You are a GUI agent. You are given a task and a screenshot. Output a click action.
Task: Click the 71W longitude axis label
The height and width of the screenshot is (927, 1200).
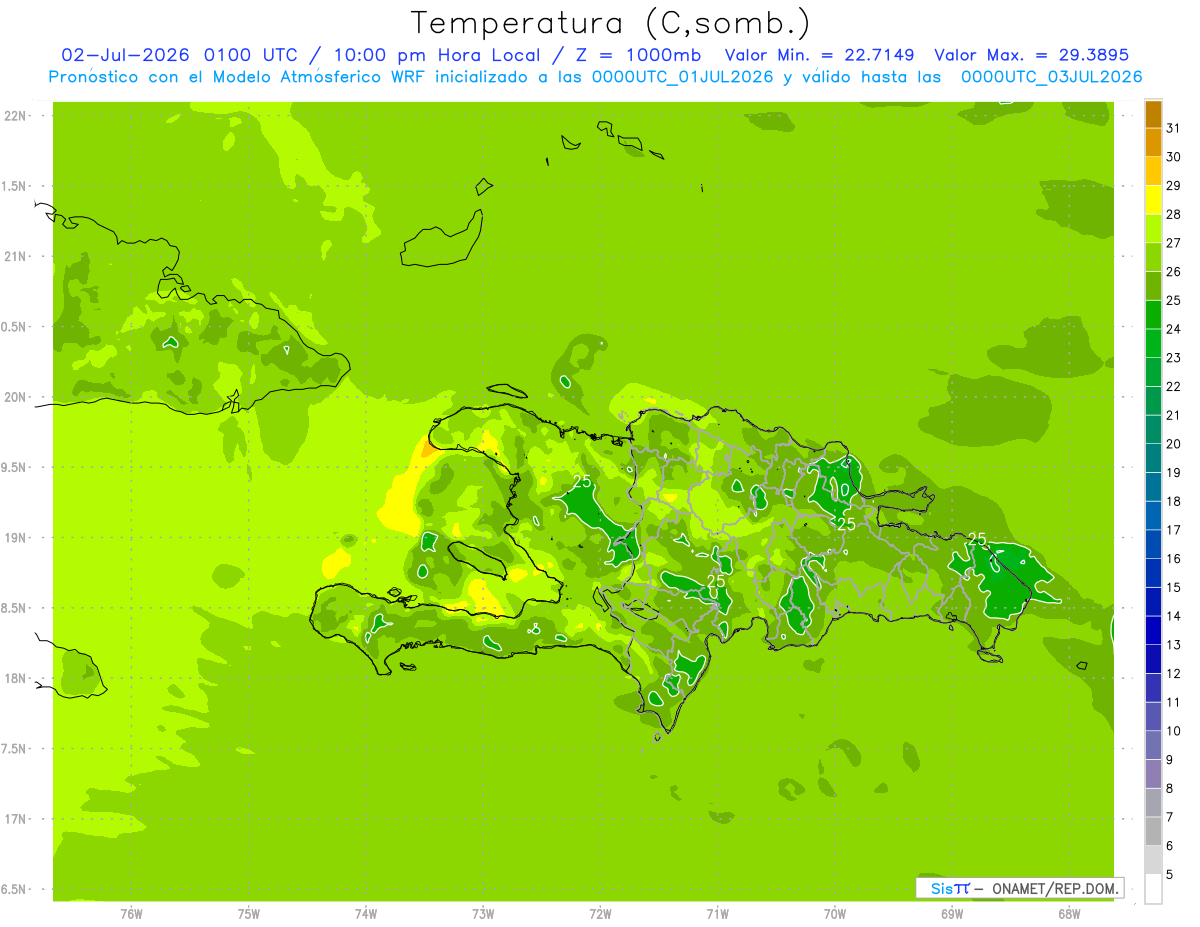coord(717,914)
